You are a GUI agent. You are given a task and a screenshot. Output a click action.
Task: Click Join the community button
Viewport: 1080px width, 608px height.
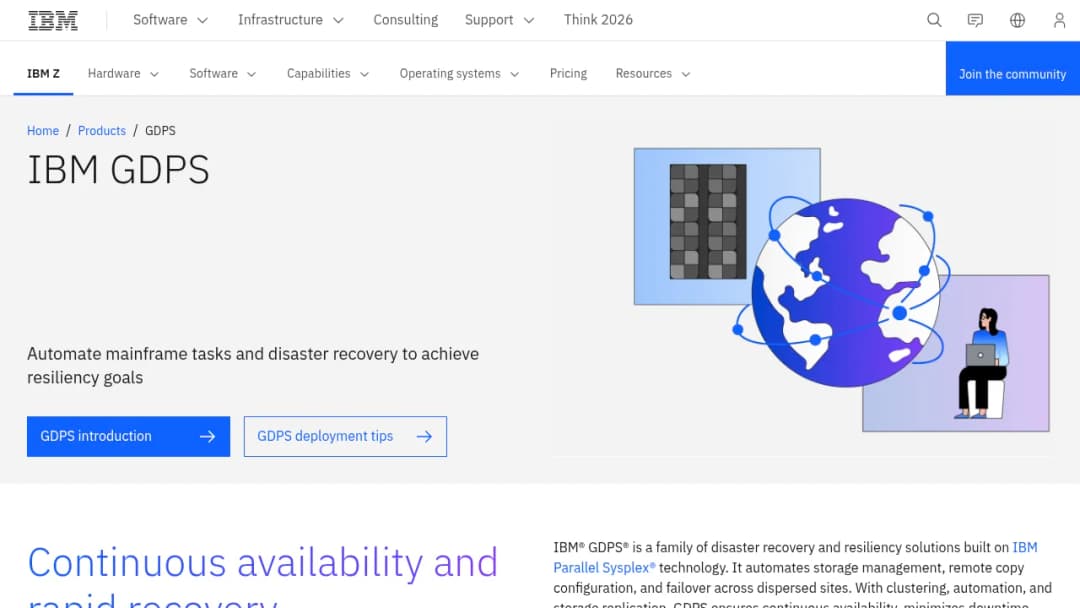click(x=1012, y=68)
